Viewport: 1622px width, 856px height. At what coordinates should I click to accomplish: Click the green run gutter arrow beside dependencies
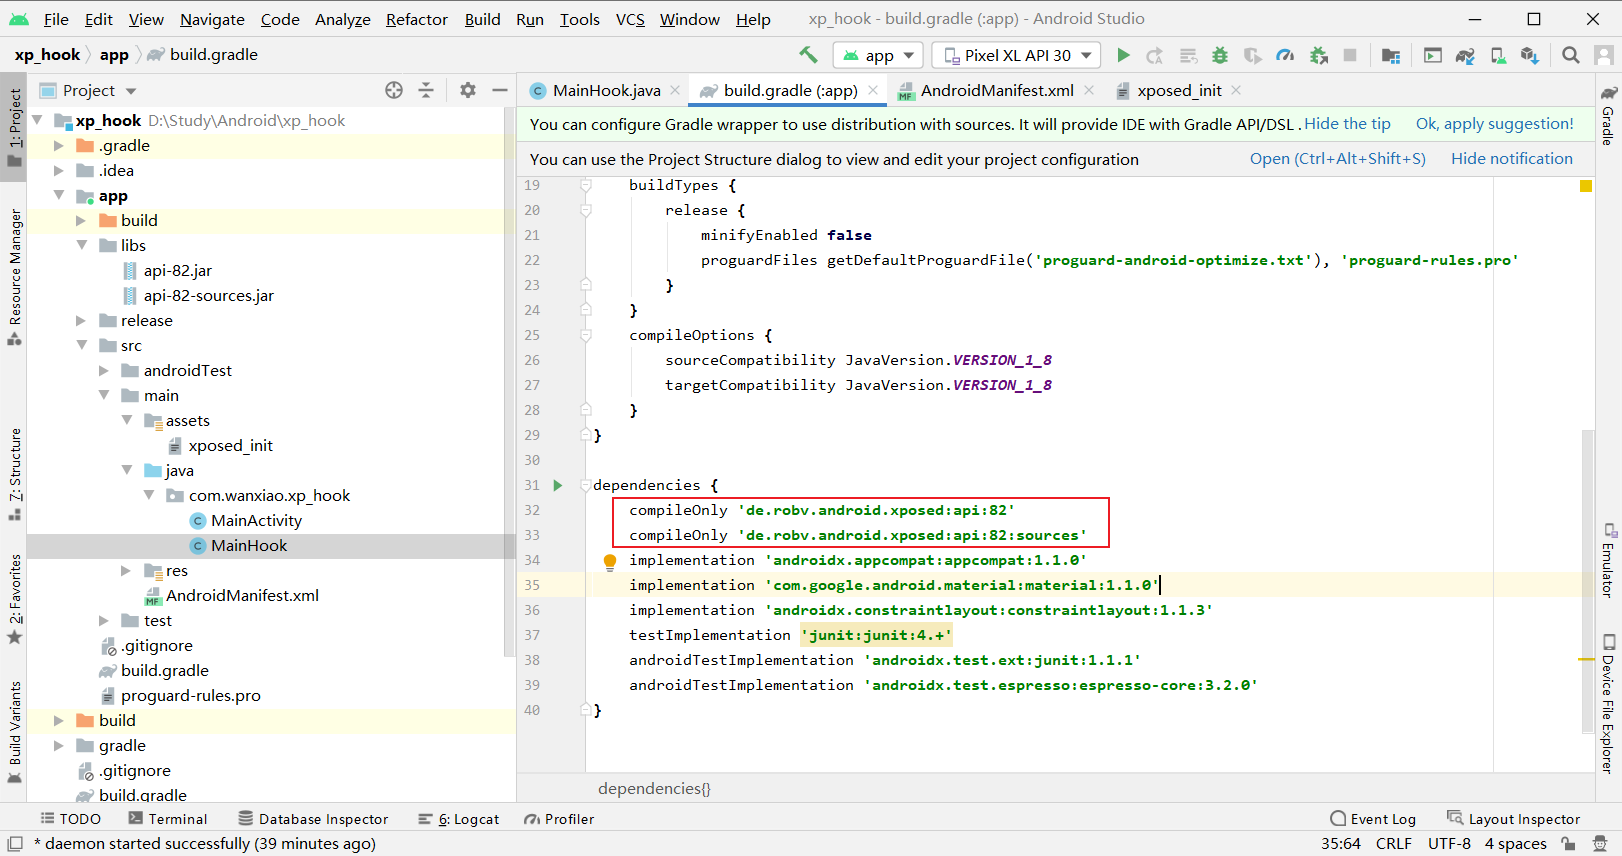tap(558, 485)
